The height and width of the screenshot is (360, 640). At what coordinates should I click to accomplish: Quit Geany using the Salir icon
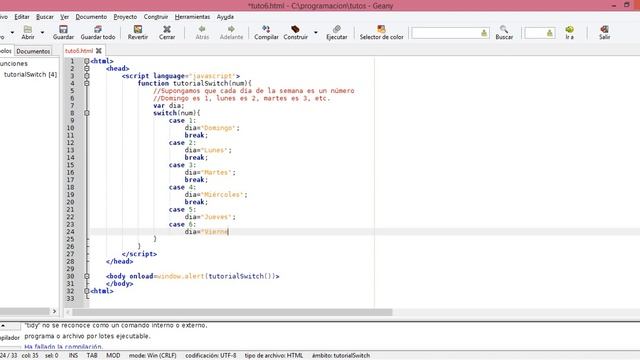tap(604, 32)
